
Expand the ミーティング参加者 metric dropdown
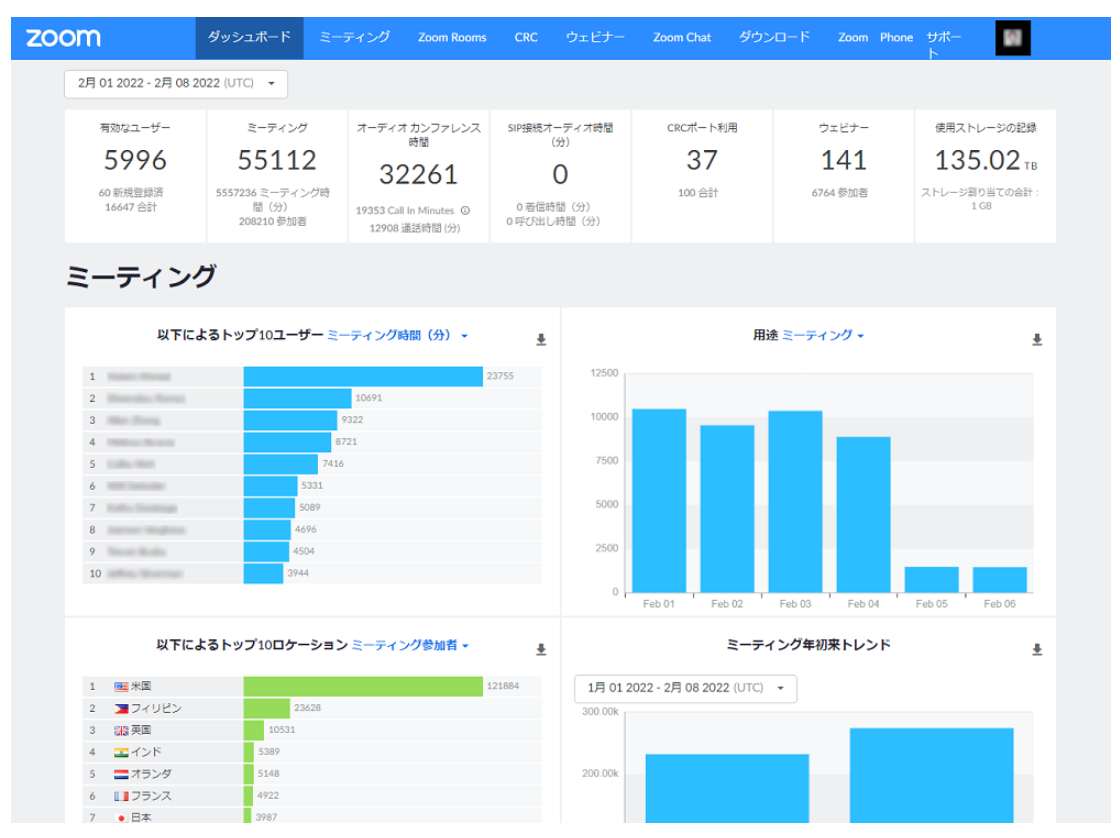(410, 646)
